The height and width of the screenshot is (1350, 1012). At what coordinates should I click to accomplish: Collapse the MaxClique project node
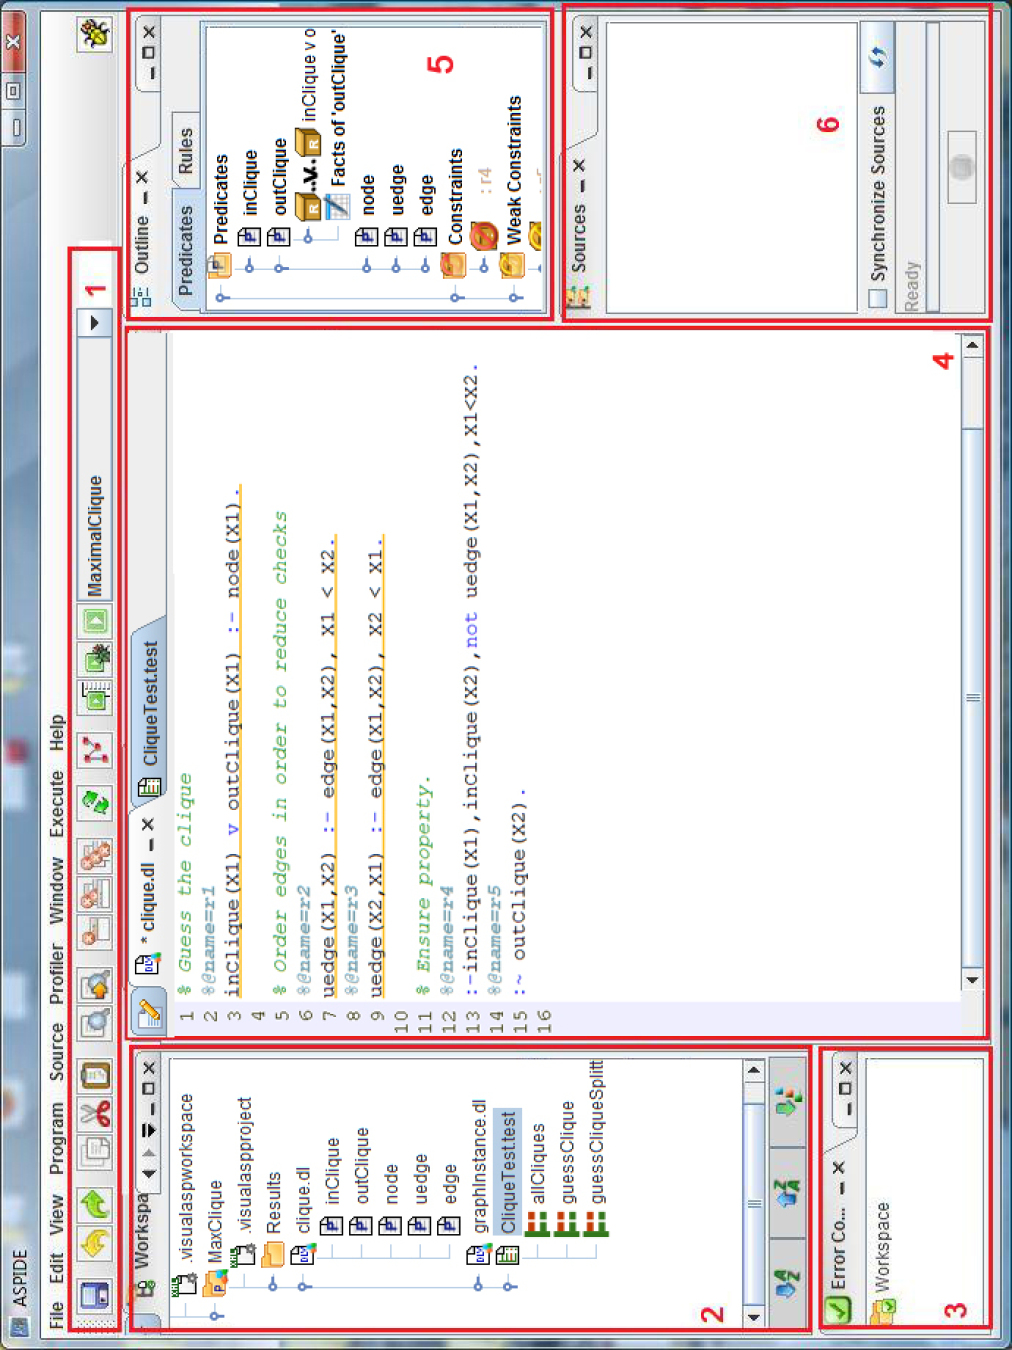(214, 1316)
